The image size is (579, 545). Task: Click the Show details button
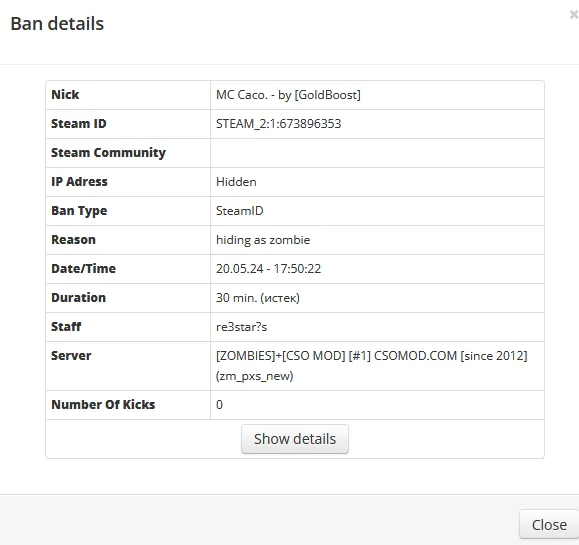[x=295, y=439]
